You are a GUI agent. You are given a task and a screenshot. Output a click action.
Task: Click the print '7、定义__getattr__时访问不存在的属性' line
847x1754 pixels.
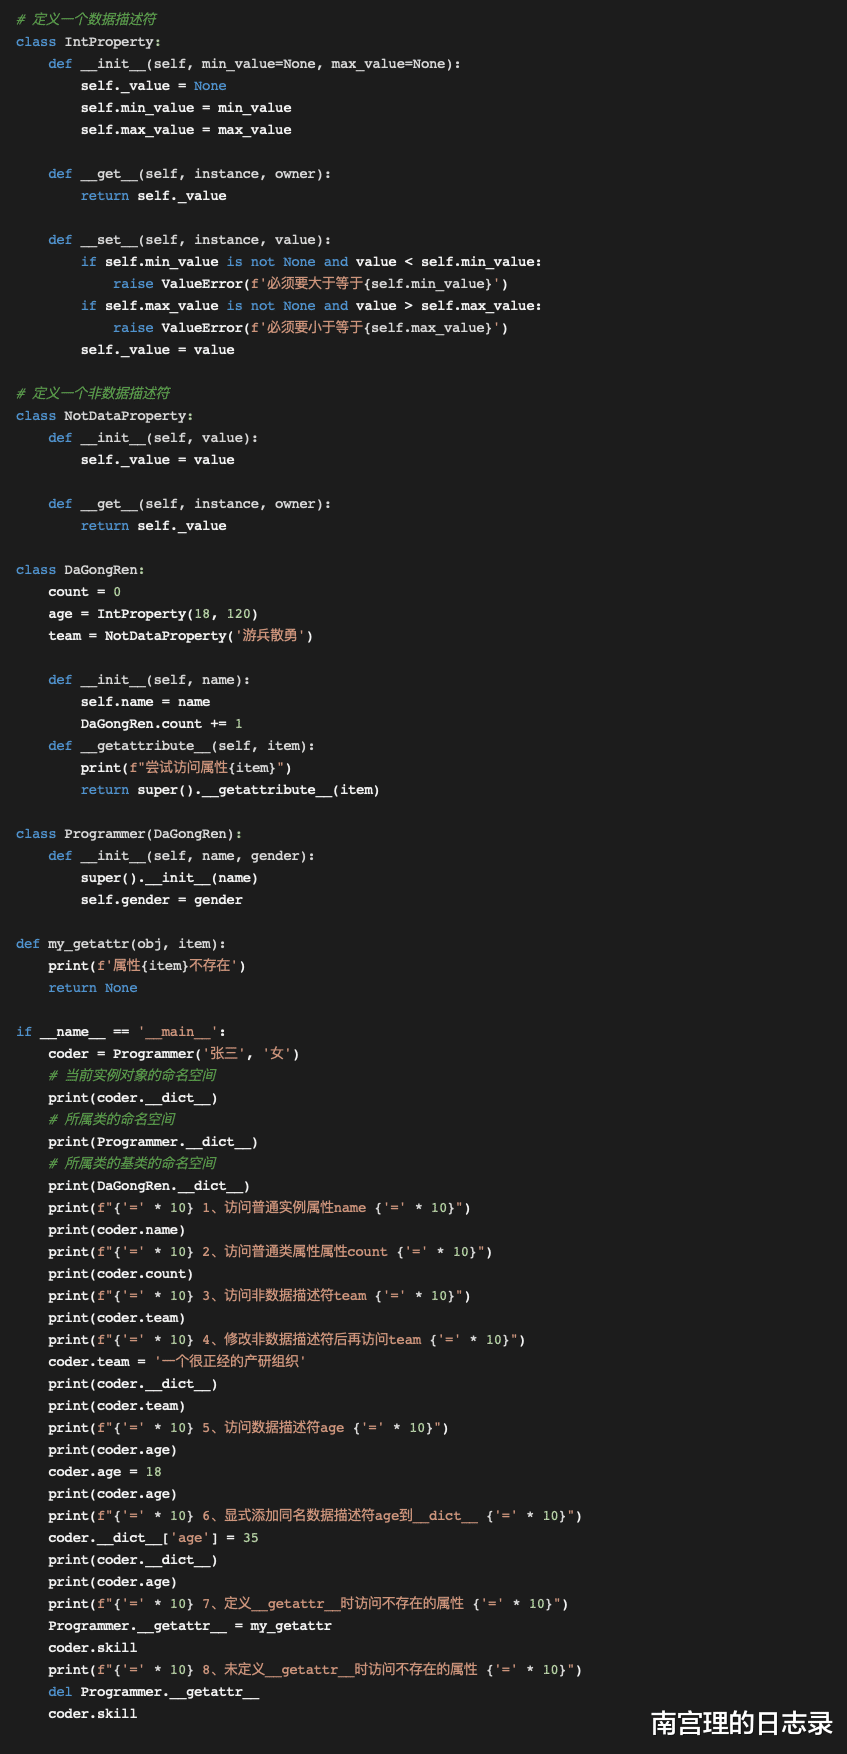[x=309, y=1604]
